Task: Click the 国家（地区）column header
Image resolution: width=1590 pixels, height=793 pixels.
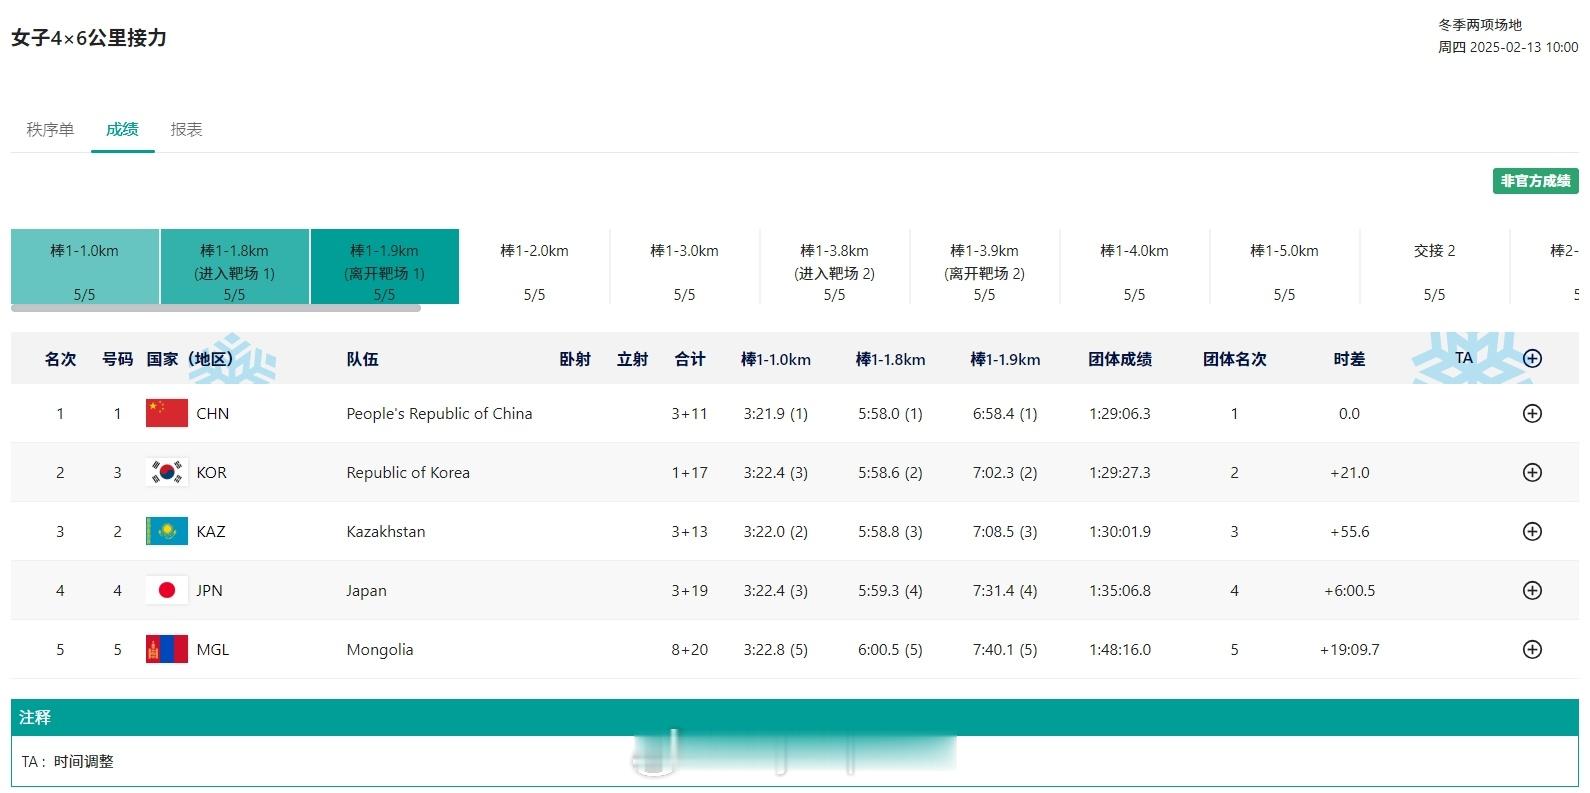Action: (x=190, y=359)
